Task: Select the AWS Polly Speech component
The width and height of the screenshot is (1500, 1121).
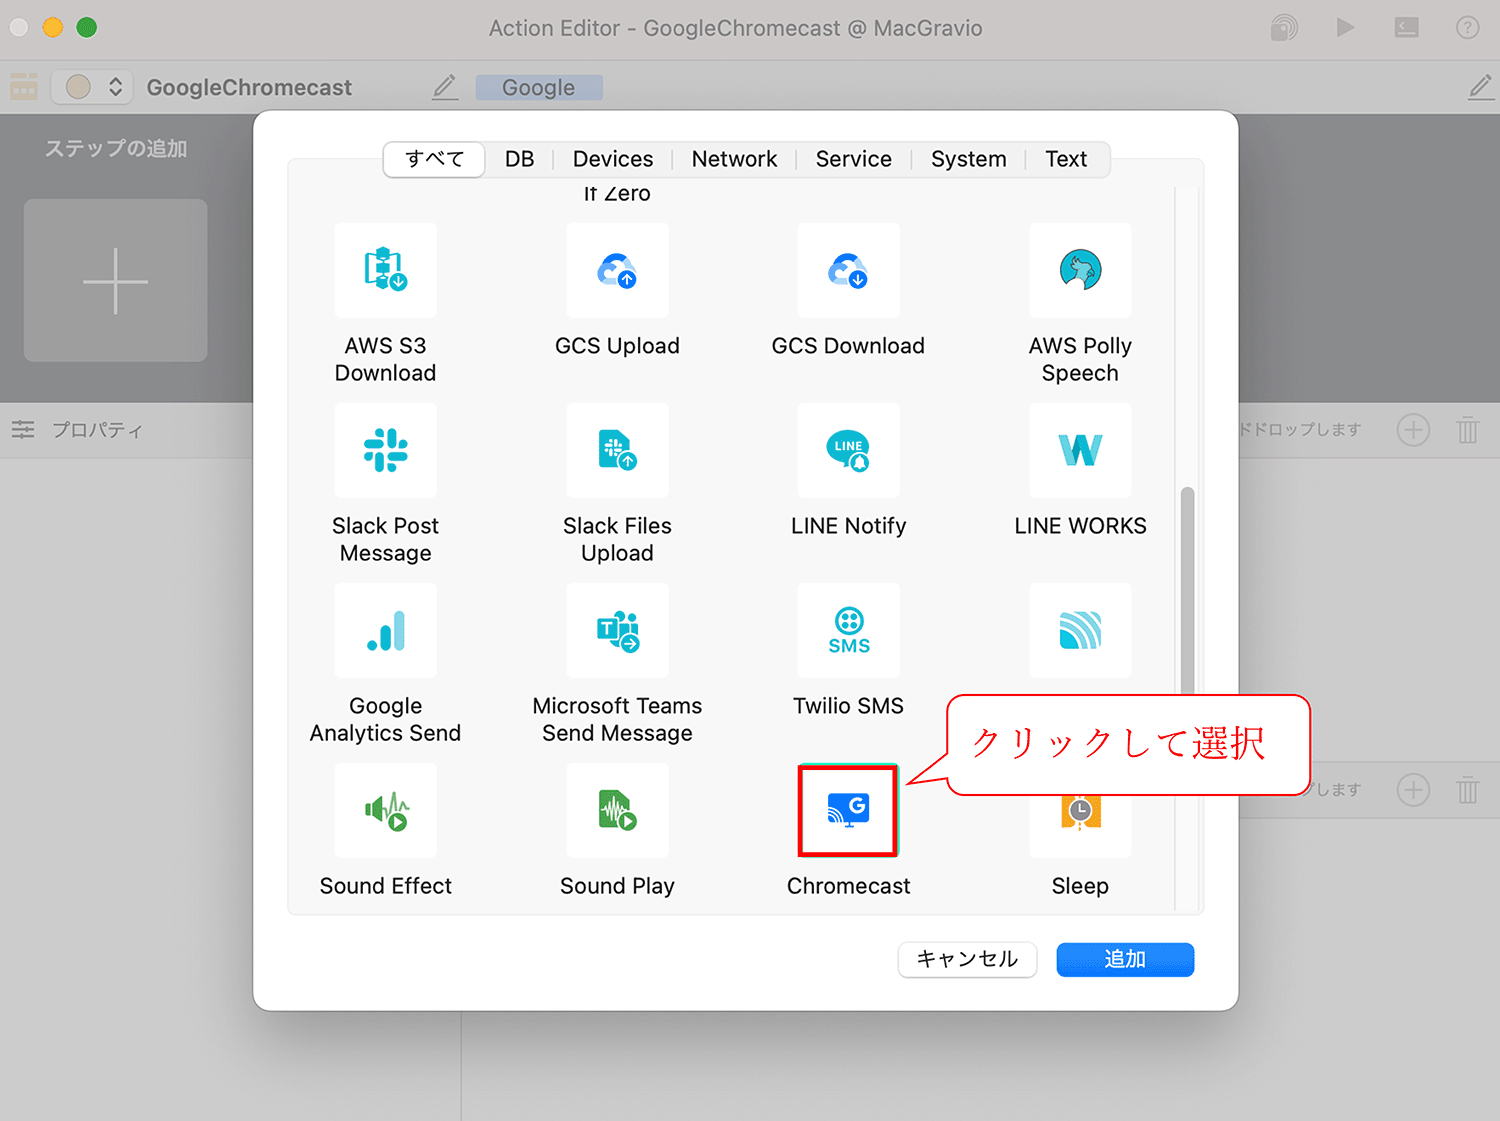Action: tap(1080, 270)
